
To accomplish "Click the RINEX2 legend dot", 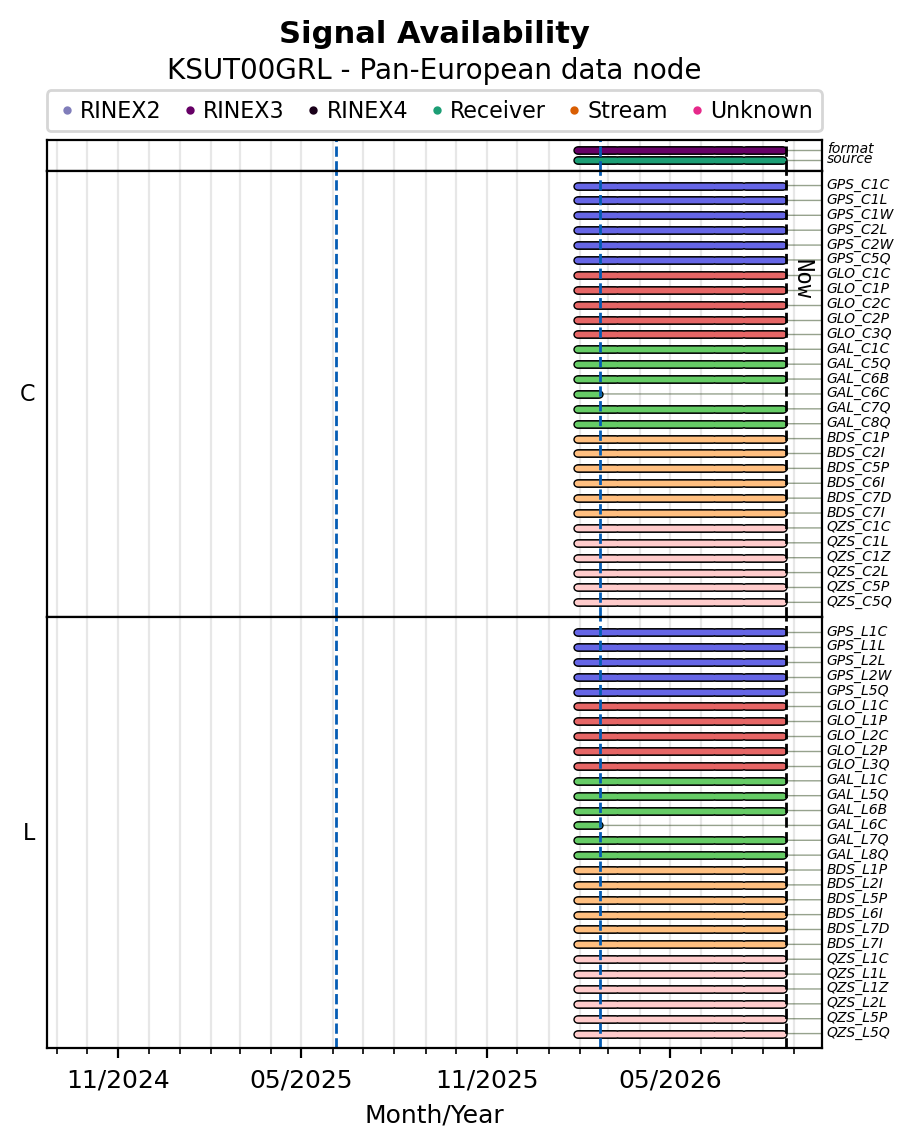I will (x=68, y=111).
